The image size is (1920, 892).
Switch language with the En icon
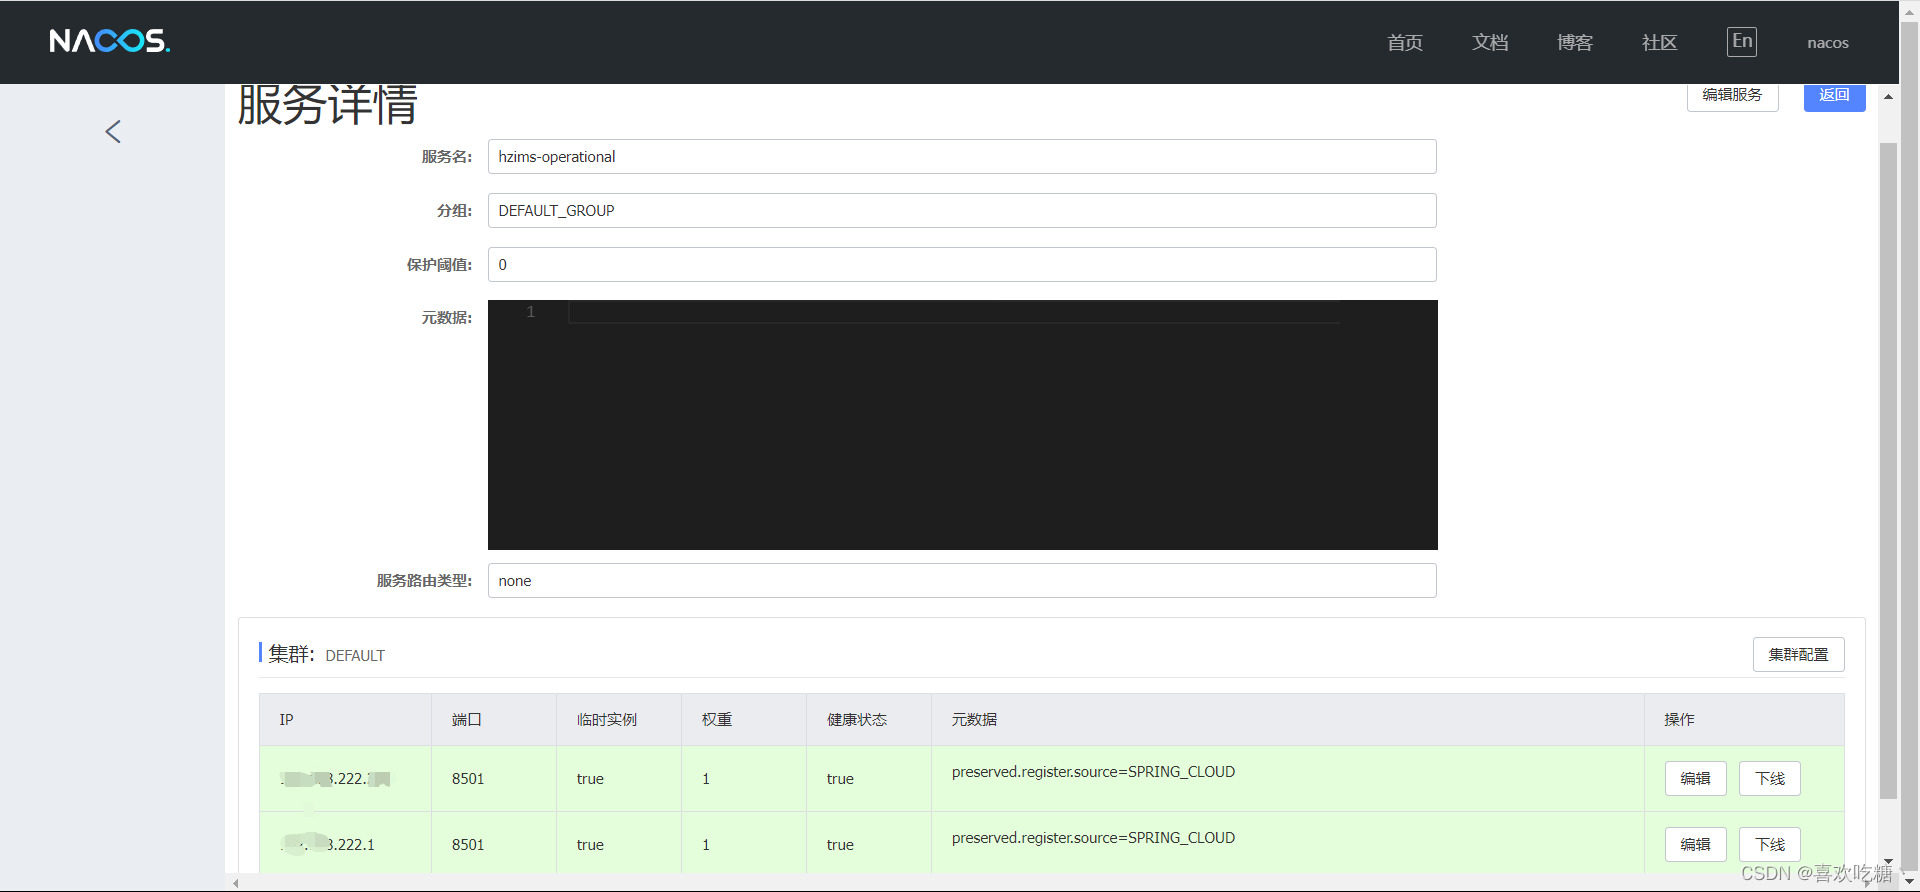[x=1742, y=41]
